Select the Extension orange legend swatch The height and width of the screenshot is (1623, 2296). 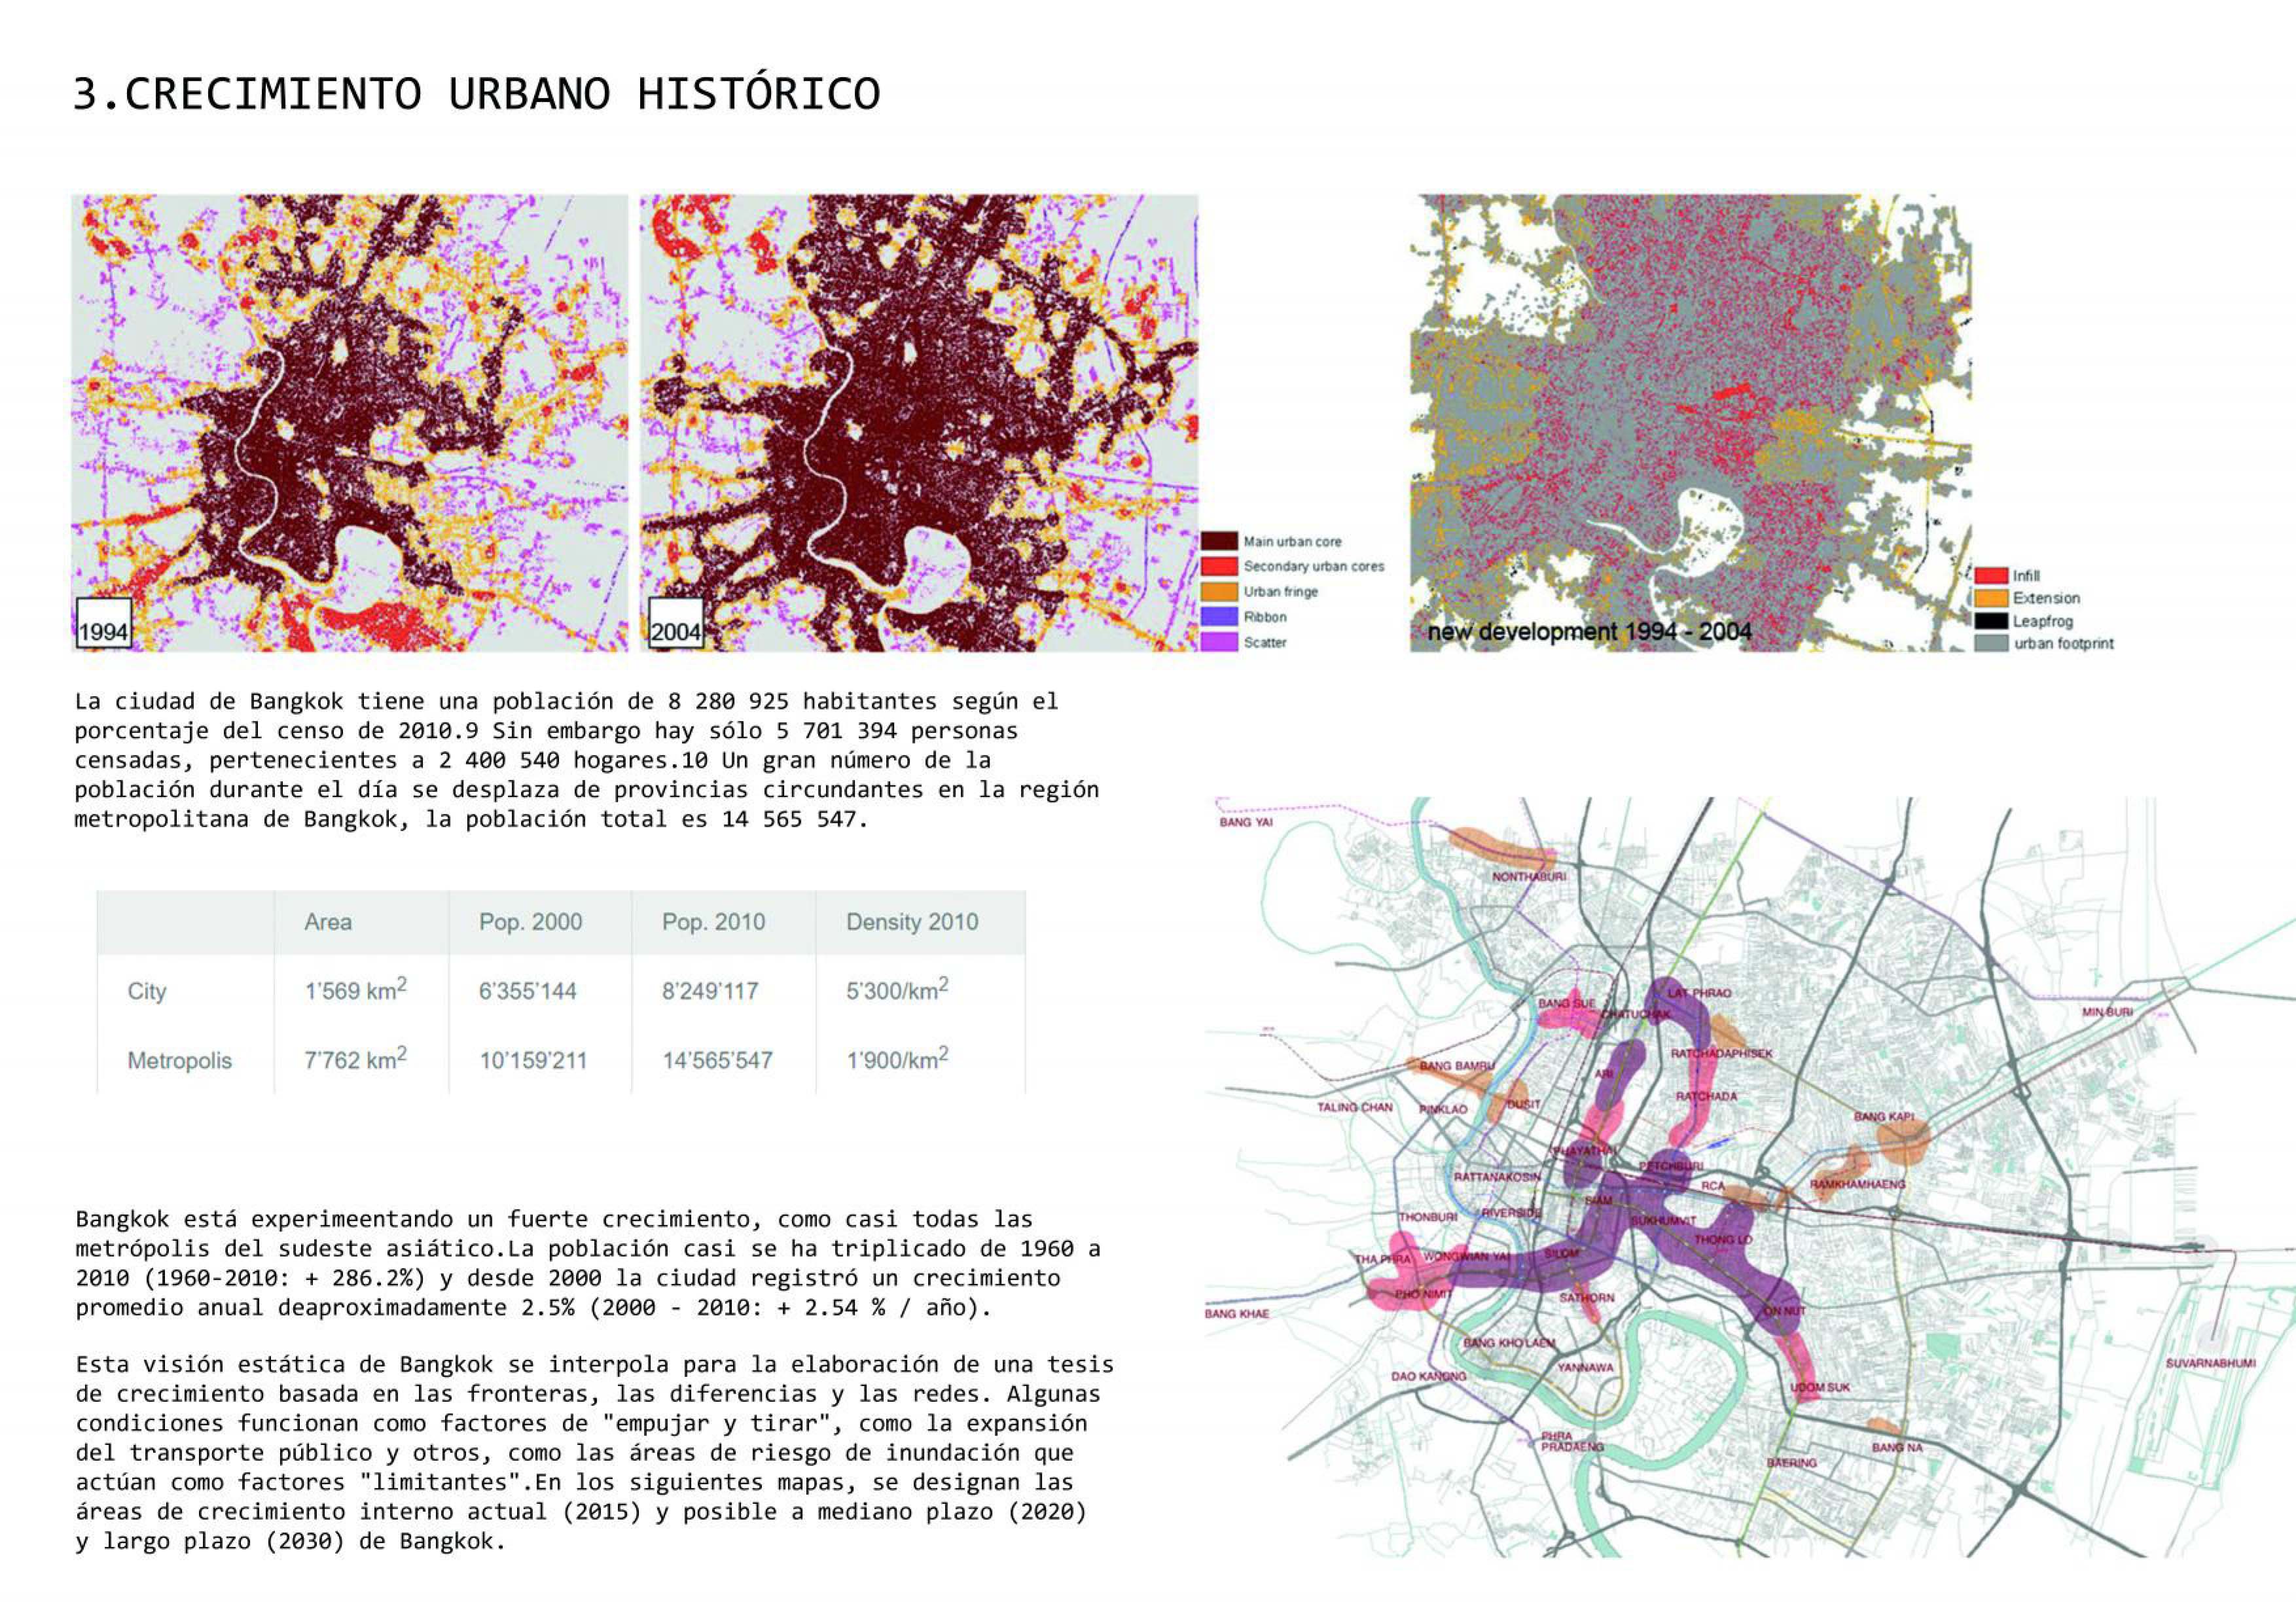pyautogui.click(x=1991, y=598)
